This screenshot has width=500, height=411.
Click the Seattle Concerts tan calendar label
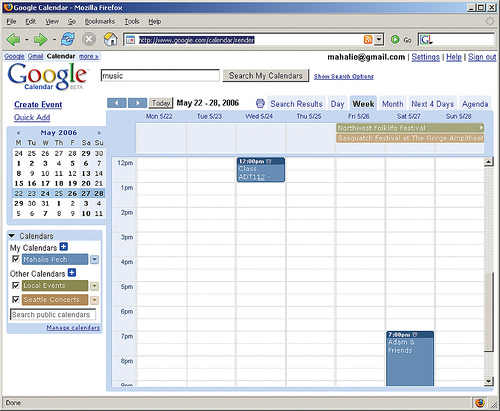[x=55, y=300]
